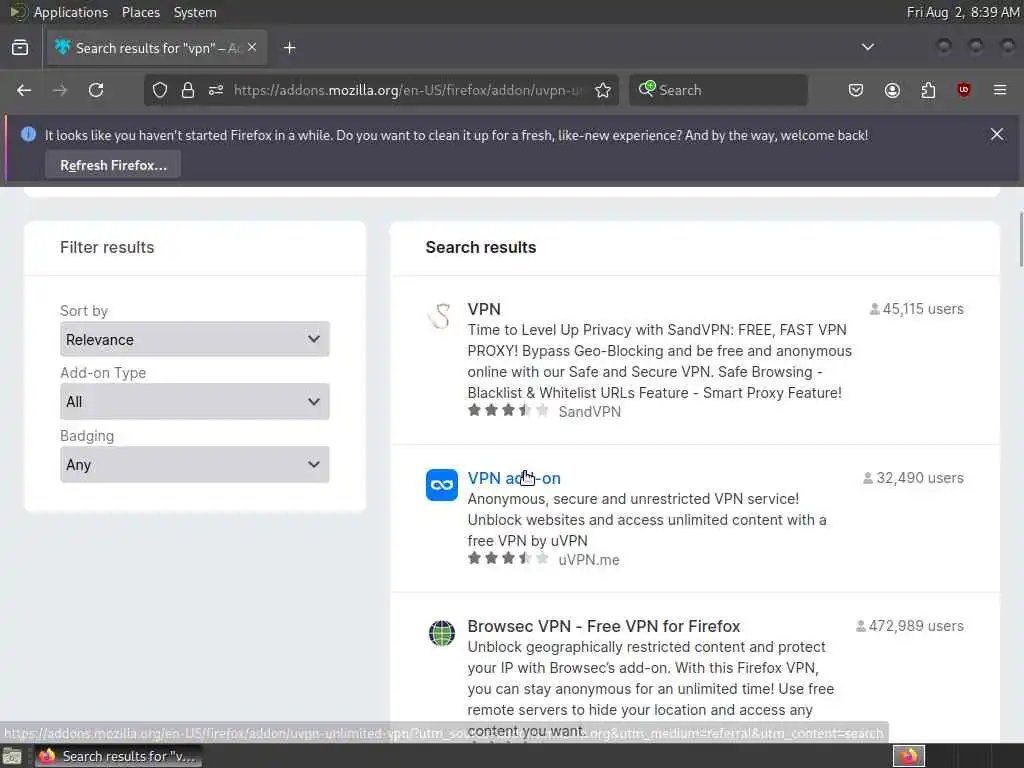Open the Extensions puzzle icon

(x=928, y=90)
